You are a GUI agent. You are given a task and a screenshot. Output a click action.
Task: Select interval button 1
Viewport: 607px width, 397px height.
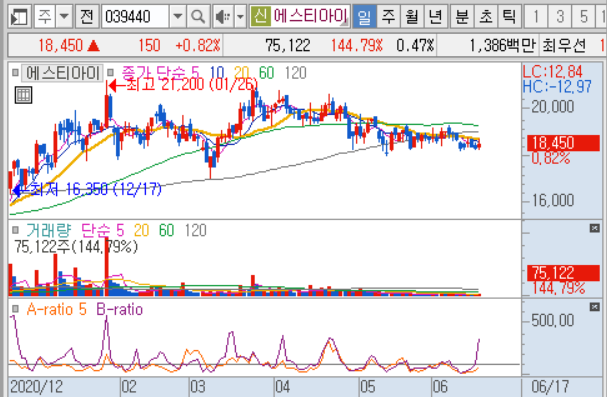tap(536, 17)
